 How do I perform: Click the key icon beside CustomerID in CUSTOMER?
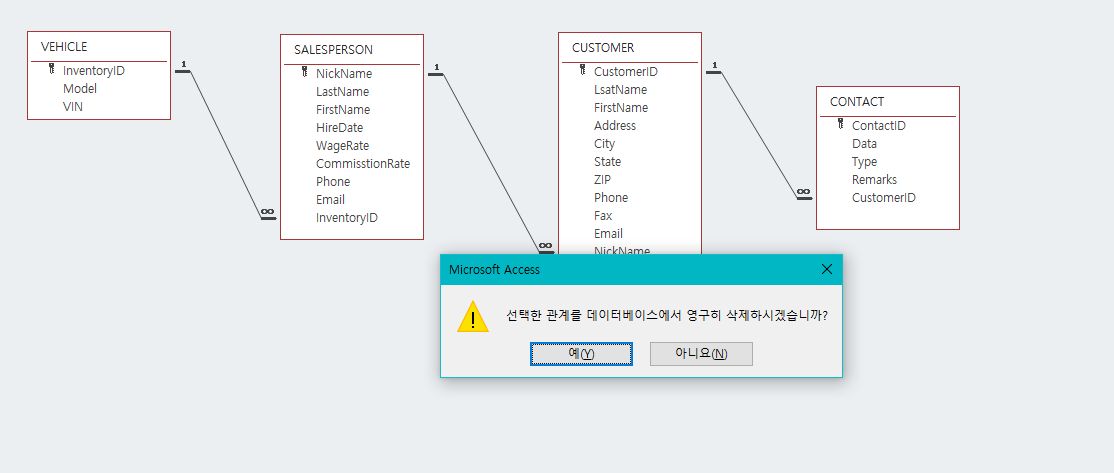pyautogui.click(x=582, y=70)
